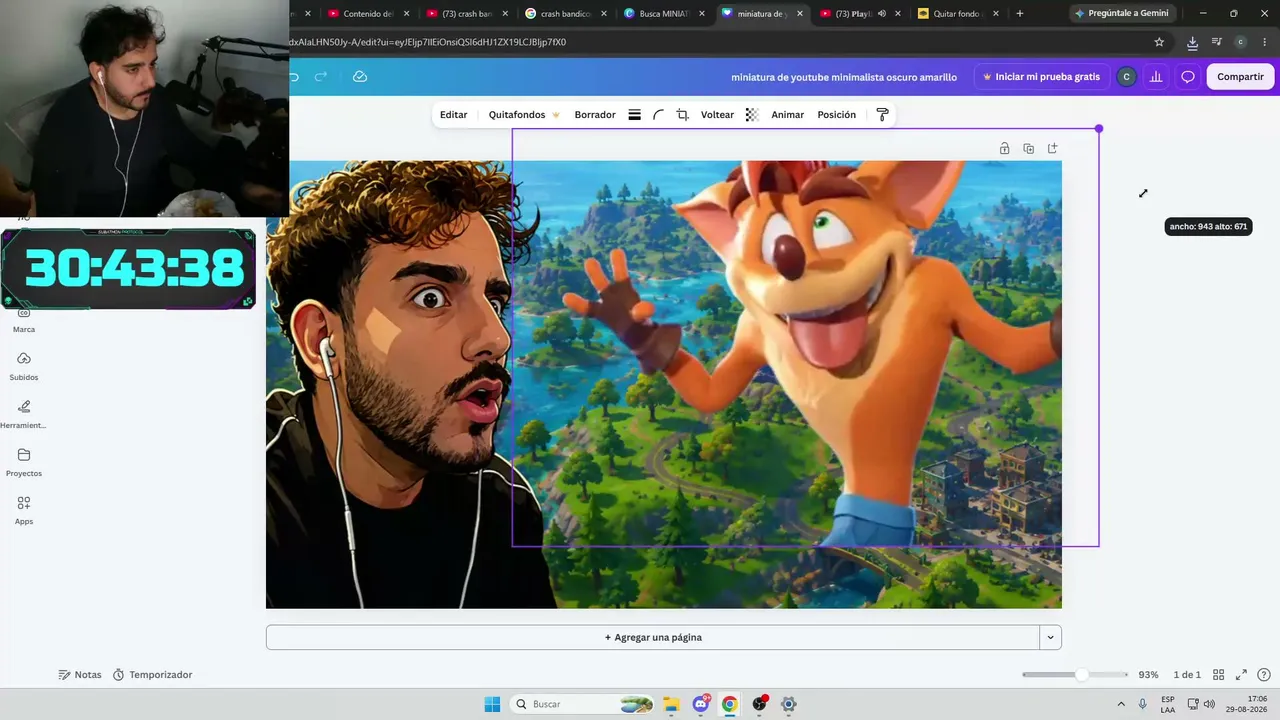The width and height of the screenshot is (1280, 720).
Task: Open the Windows Start menu
Action: click(492, 704)
